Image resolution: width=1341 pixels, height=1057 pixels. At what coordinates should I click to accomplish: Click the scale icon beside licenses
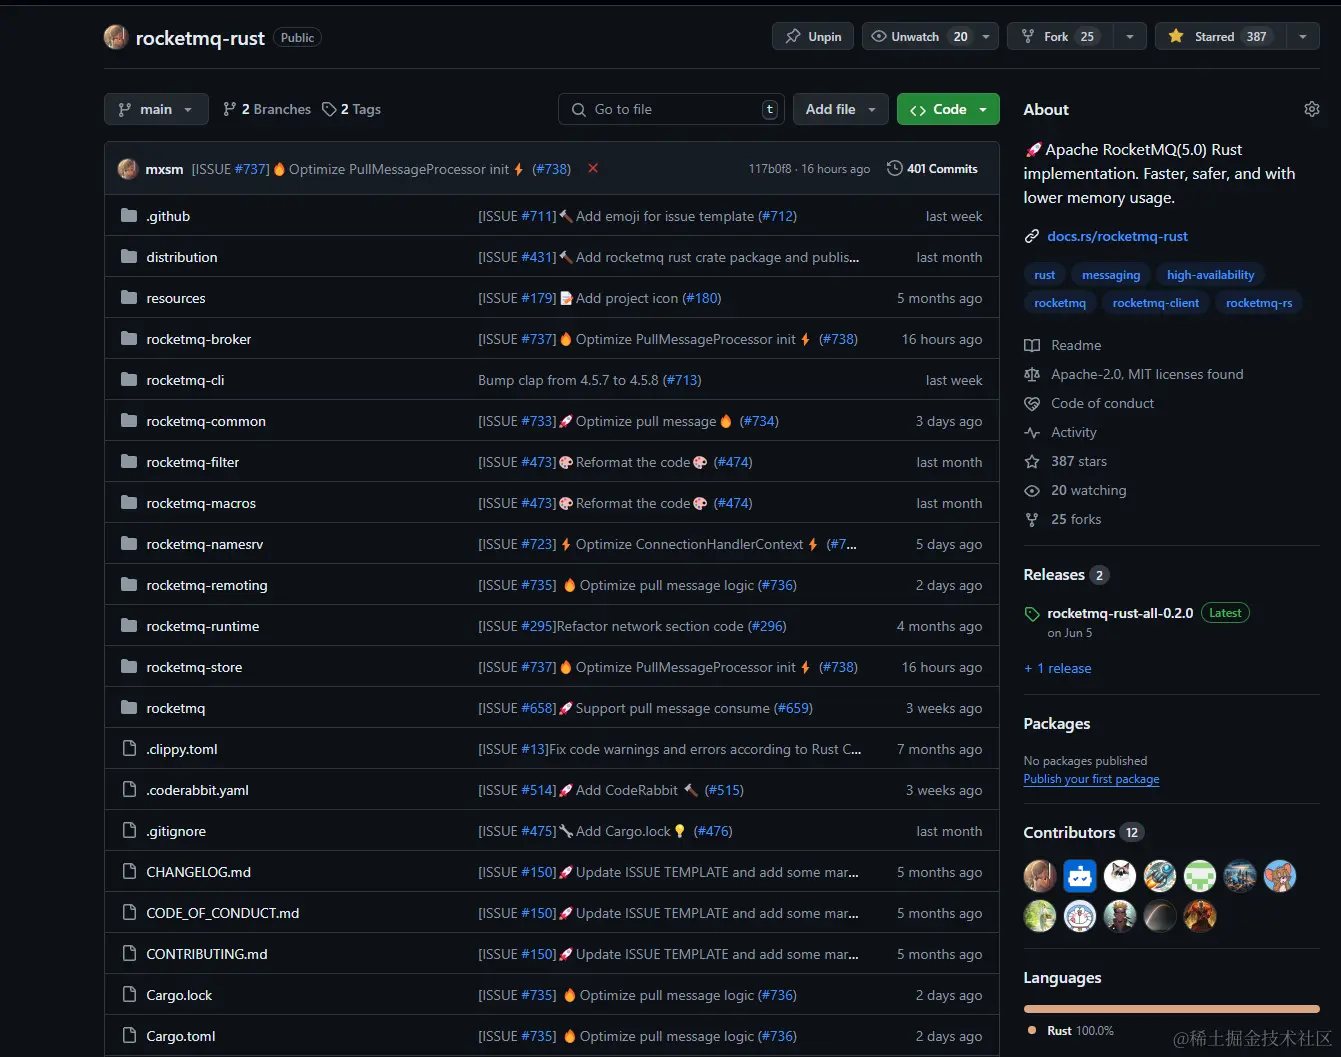point(1032,374)
